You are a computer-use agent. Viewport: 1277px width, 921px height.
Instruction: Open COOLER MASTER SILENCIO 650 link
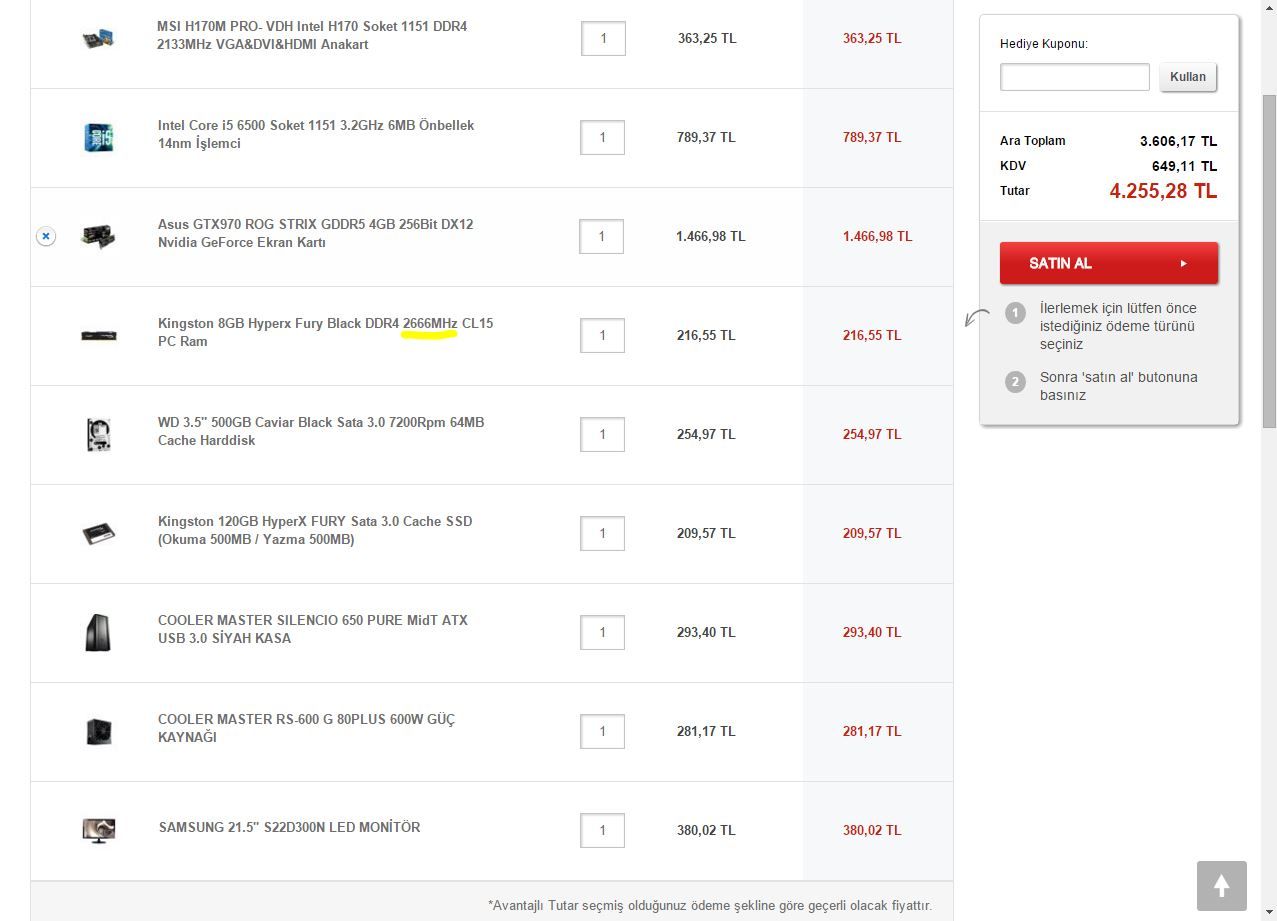tap(313, 629)
